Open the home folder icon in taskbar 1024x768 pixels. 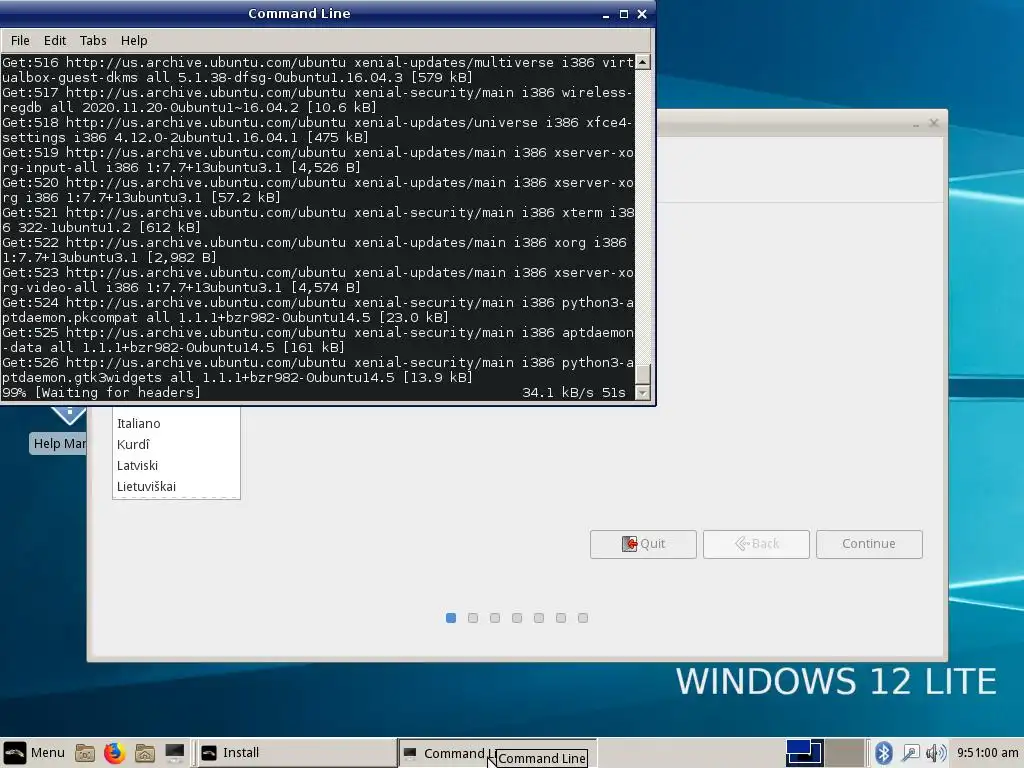(145, 753)
